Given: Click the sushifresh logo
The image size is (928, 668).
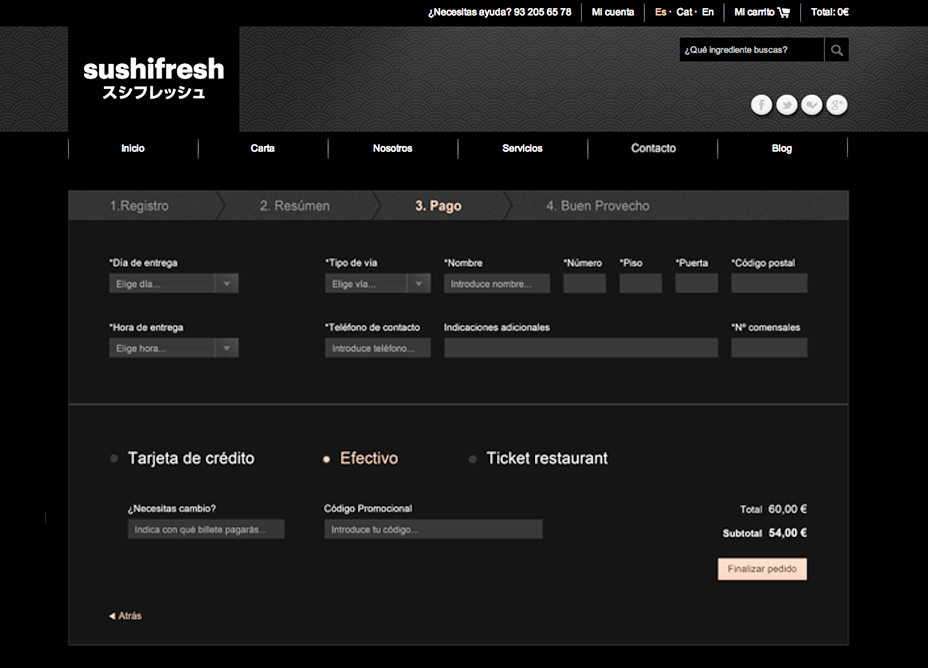Looking at the screenshot, I should pos(153,79).
